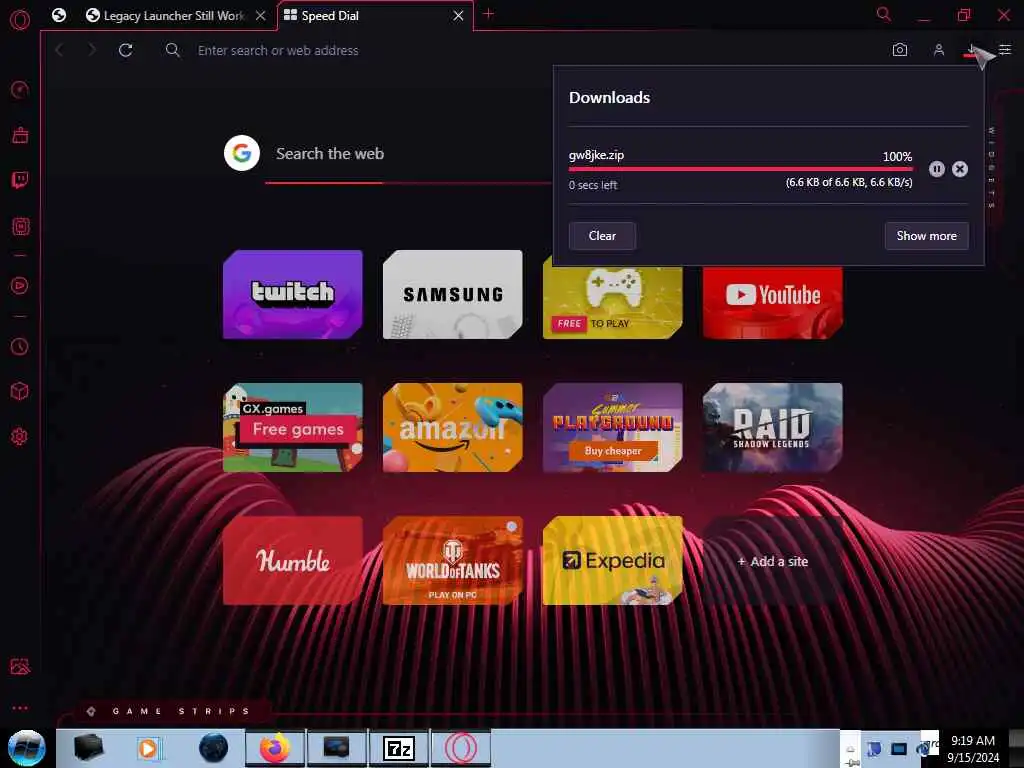Viewport: 1024px width, 768px height.
Task: Pause the gw8jke.zip download
Action: pyautogui.click(x=936, y=169)
